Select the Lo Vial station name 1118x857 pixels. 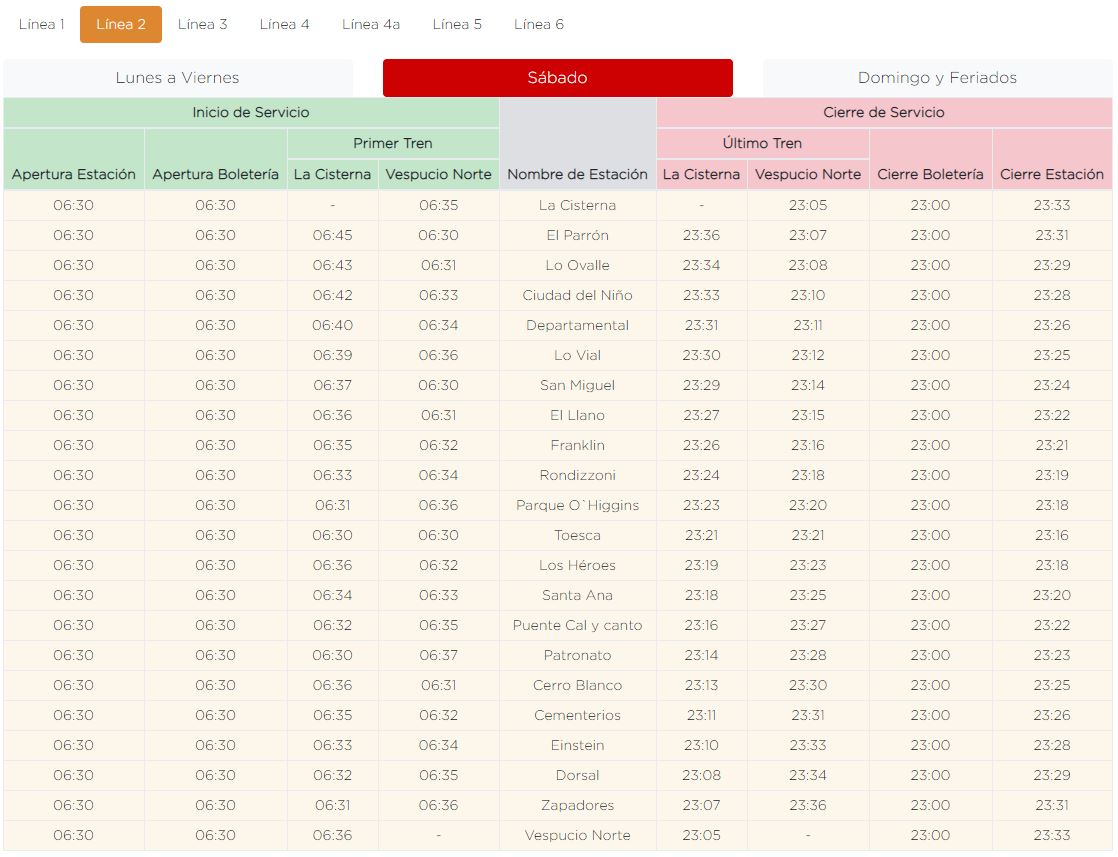(578, 355)
